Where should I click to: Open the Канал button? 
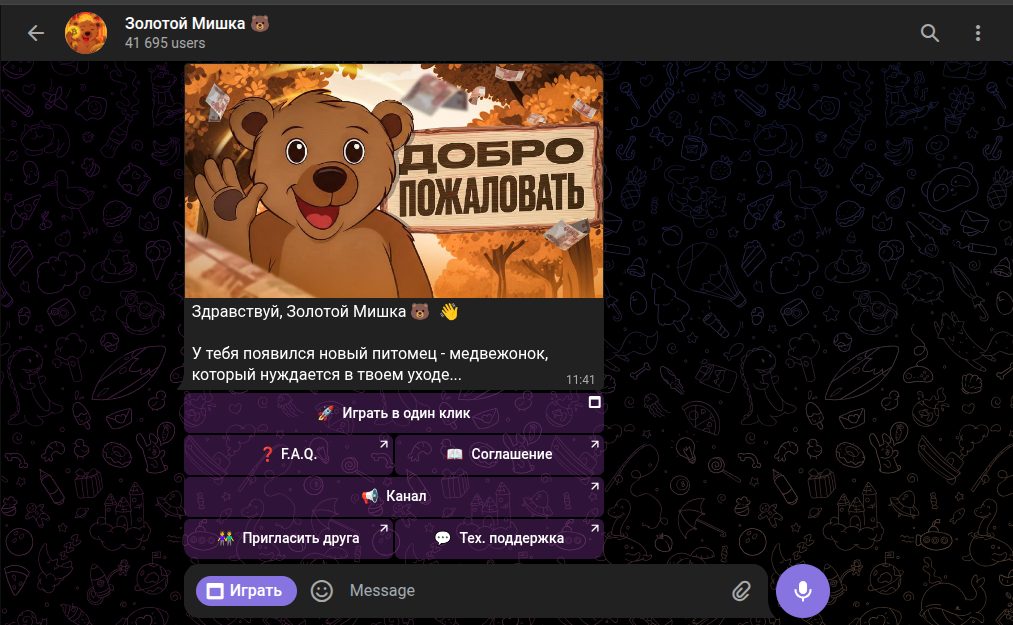(x=394, y=496)
